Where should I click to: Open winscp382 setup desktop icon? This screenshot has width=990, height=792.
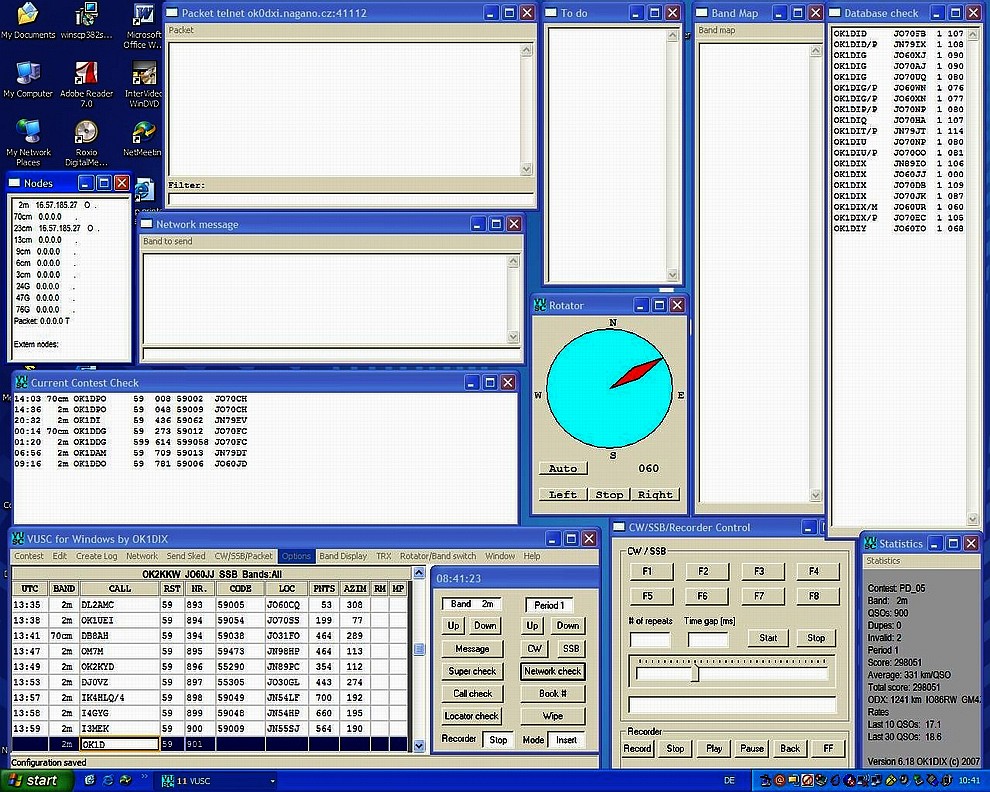[86, 21]
